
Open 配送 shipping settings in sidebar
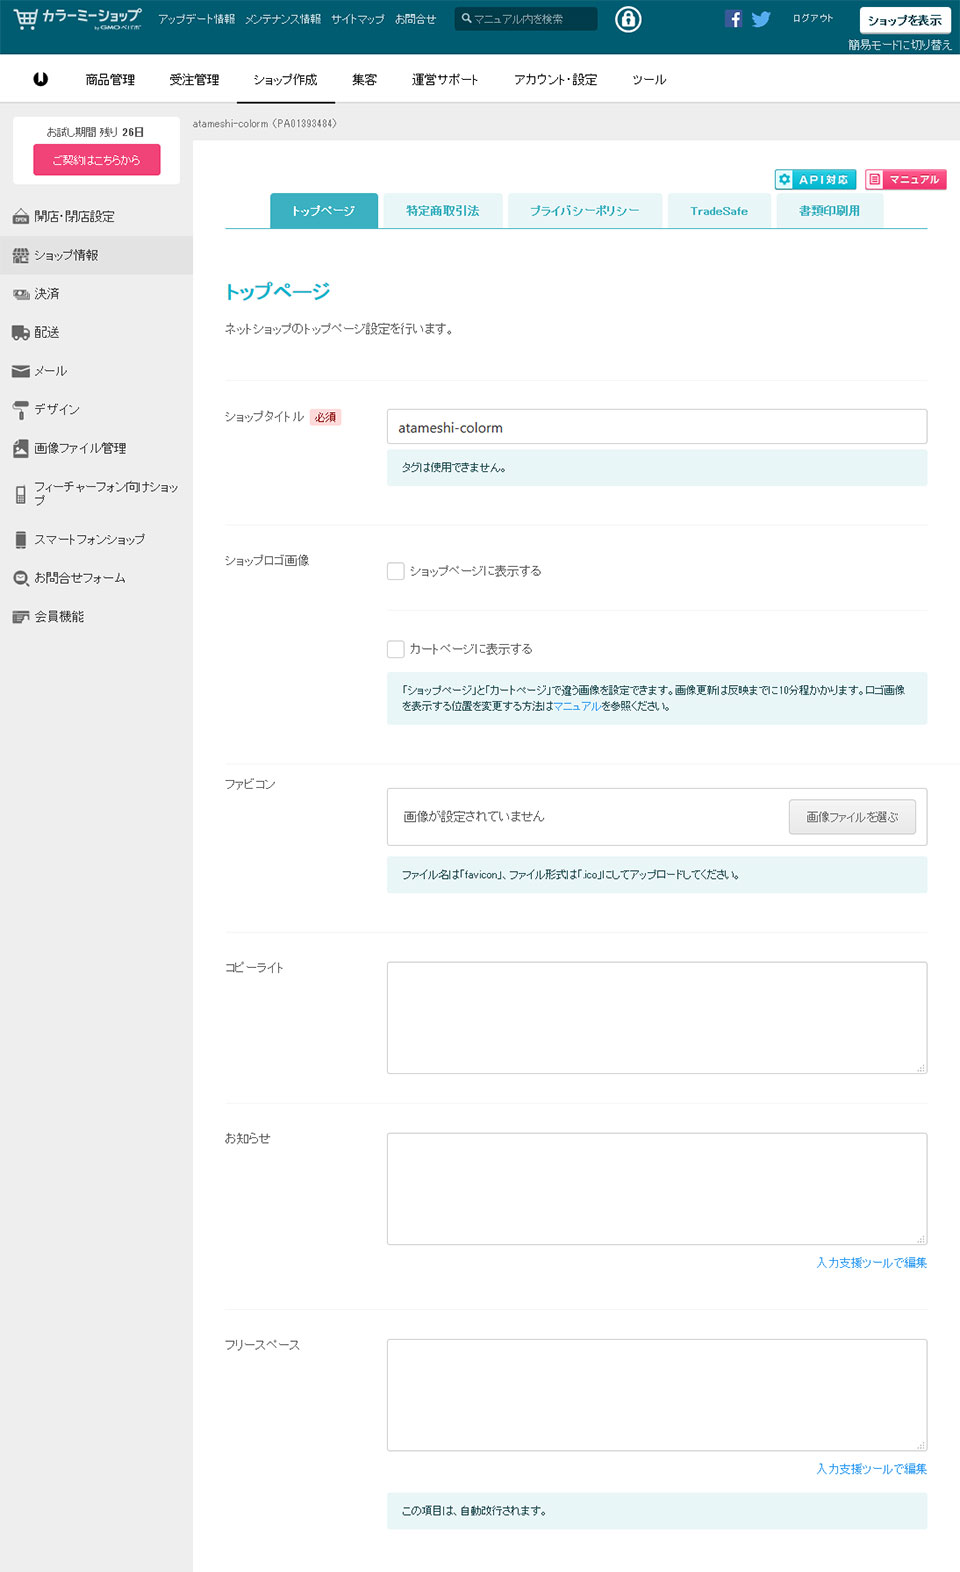tap(47, 332)
